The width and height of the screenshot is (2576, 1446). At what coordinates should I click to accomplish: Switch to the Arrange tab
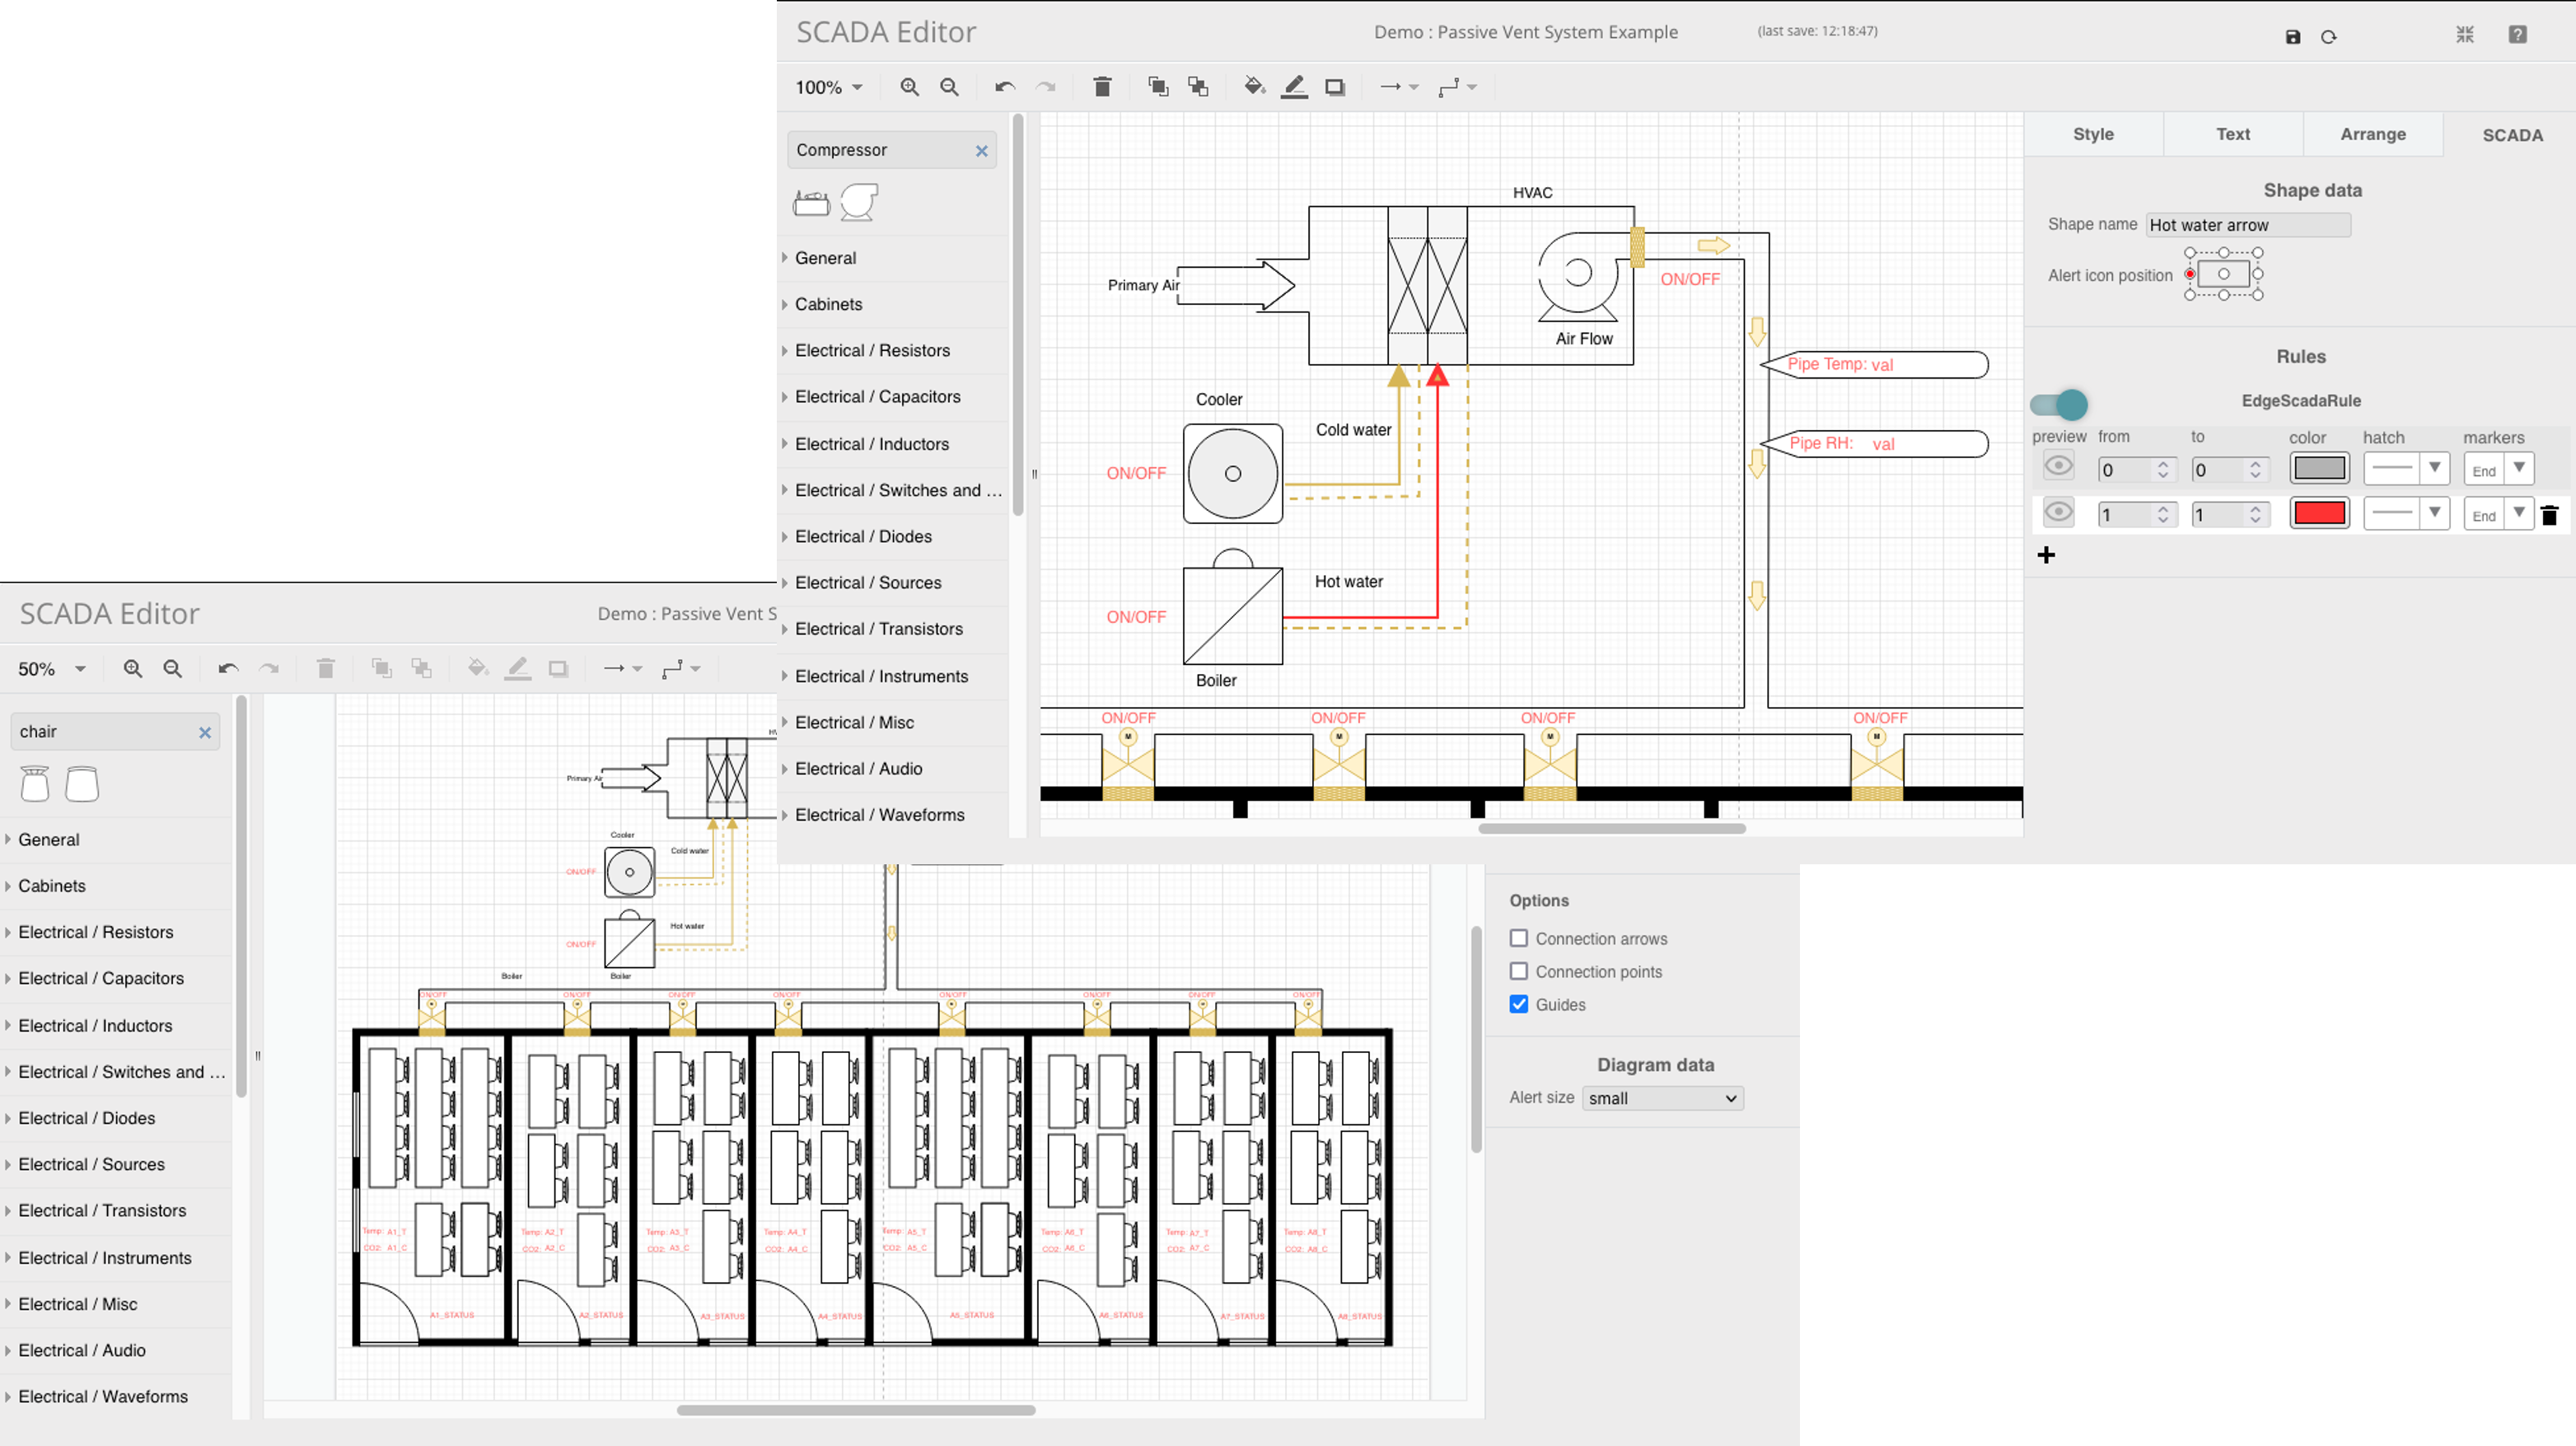2372,134
